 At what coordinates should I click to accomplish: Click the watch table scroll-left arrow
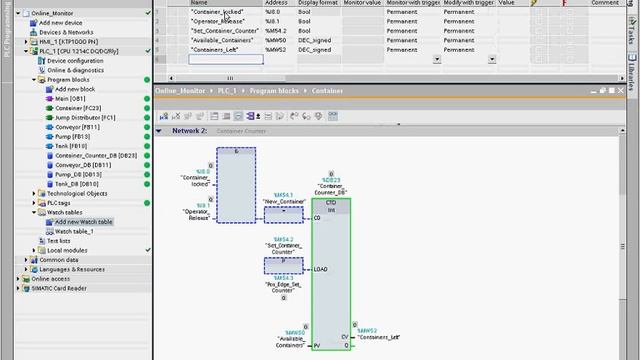point(171,78)
